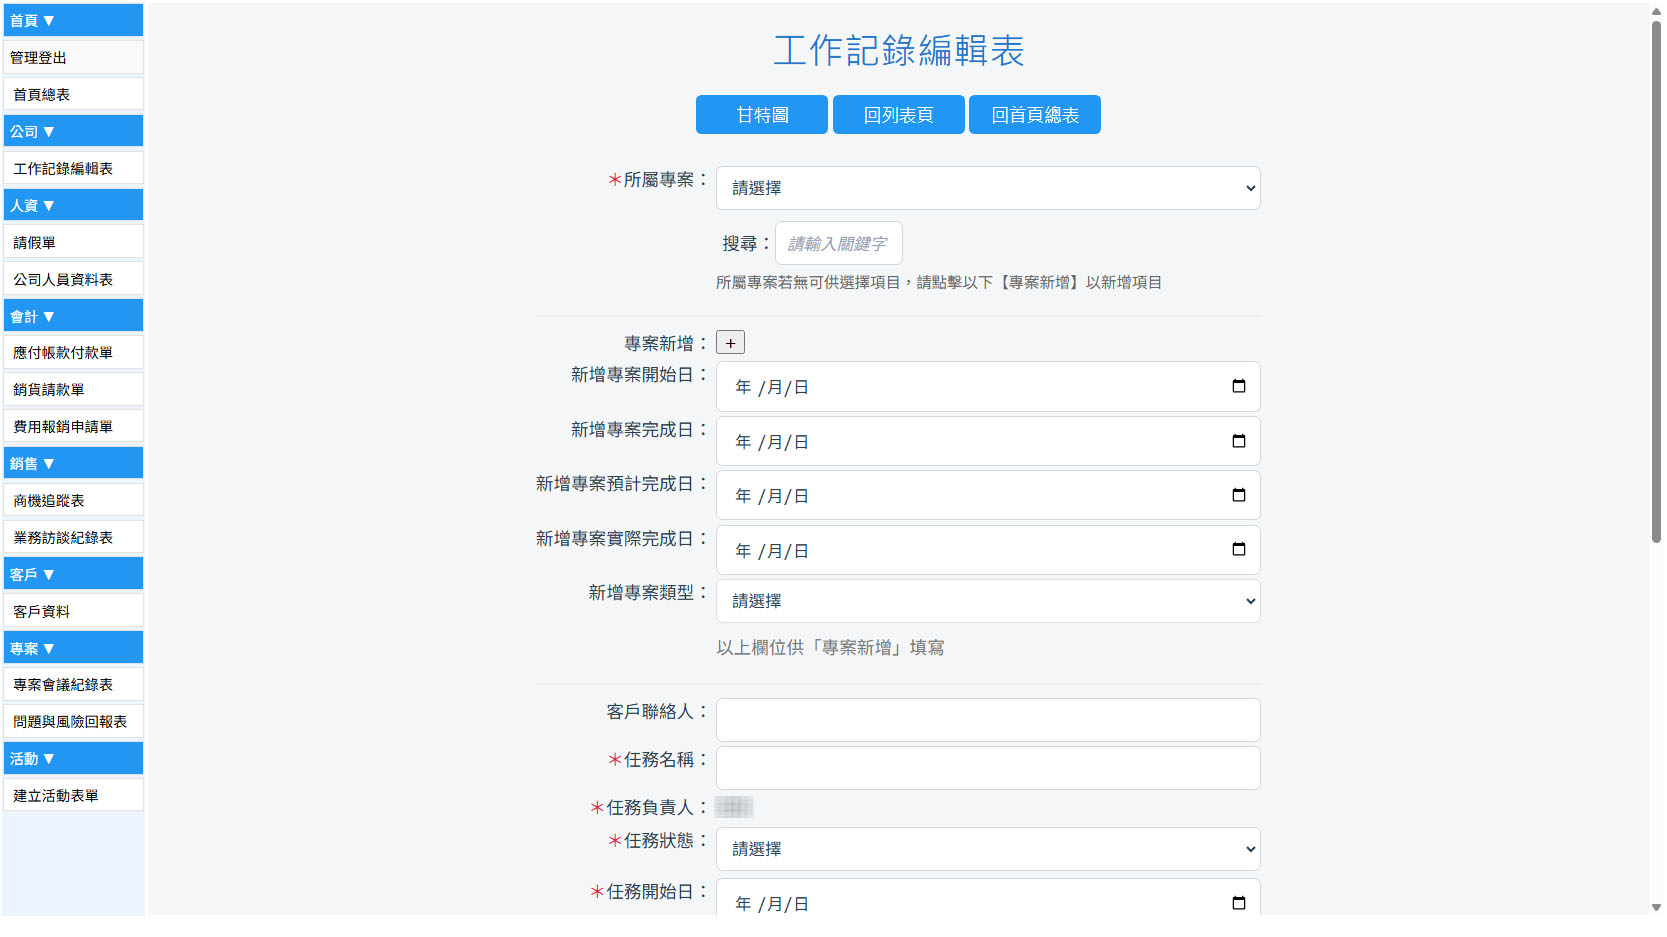Open 專案會議紀錄表 from the sidebar
Viewport: 1667px width, 937px height.
pyautogui.click(x=73, y=684)
